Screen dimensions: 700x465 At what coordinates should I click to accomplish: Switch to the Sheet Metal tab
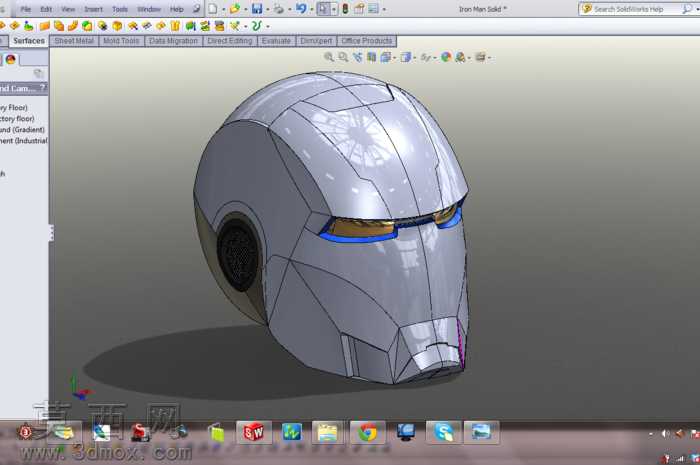point(74,41)
